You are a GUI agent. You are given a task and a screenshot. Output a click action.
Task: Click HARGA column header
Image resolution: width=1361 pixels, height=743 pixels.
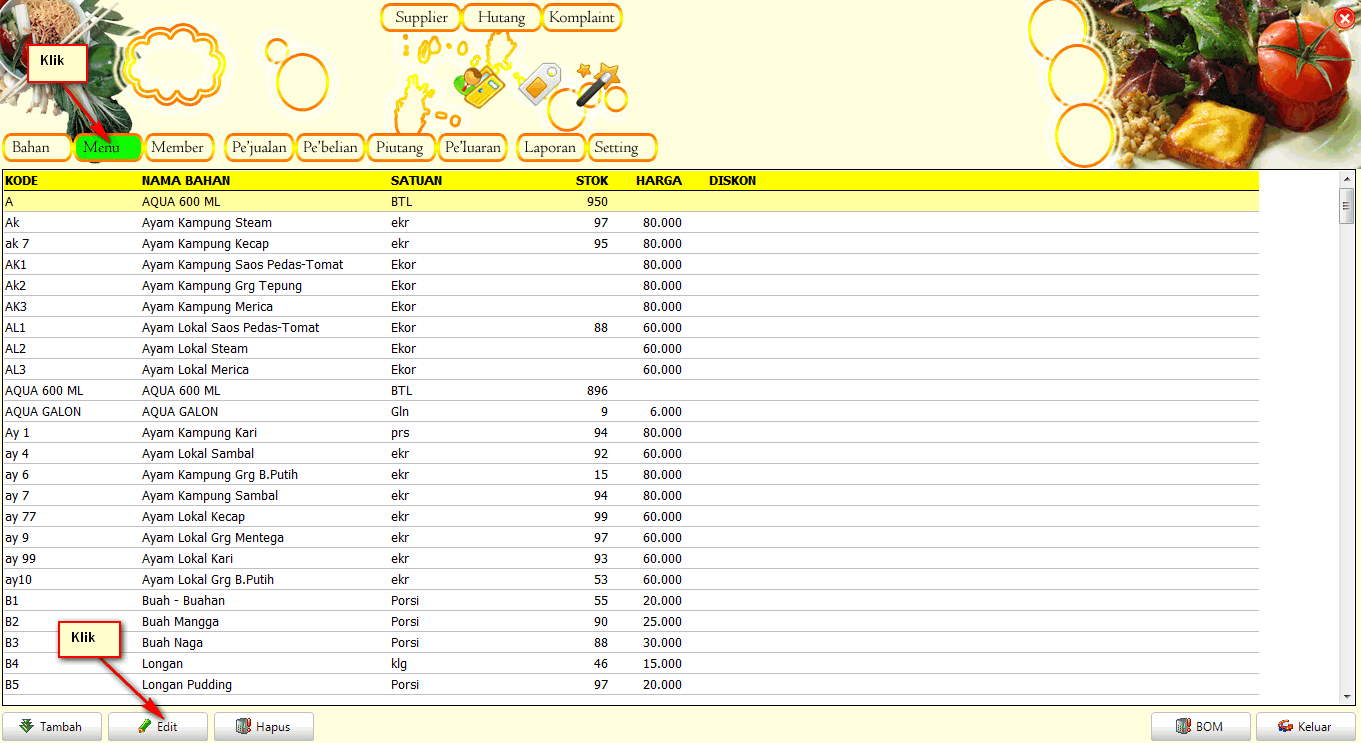tap(659, 181)
